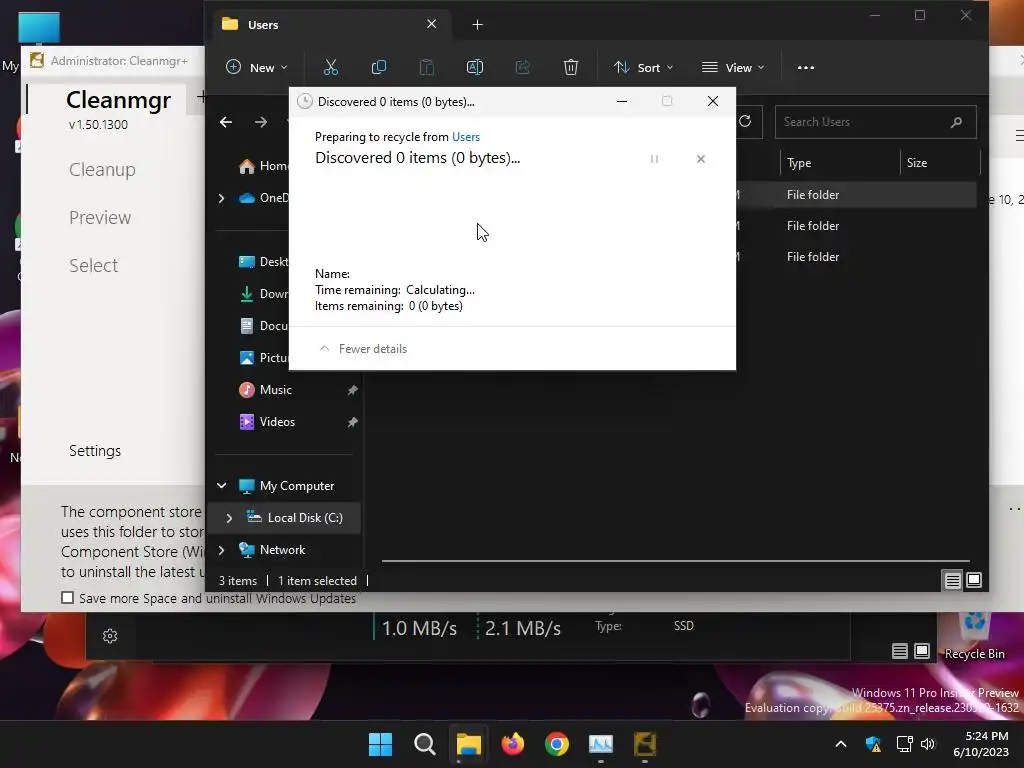Expand the Network tree node
Viewport: 1024px width, 768px height.
coord(221,550)
